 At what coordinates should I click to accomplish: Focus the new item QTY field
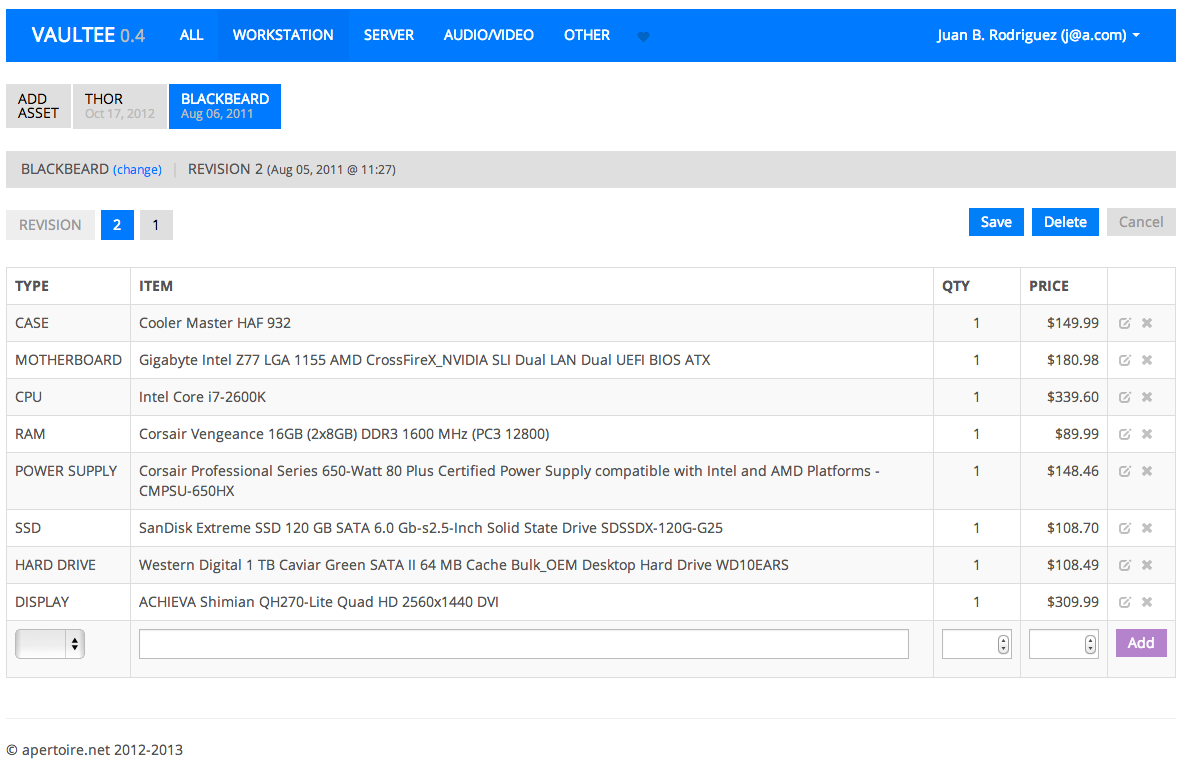pos(976,644)
